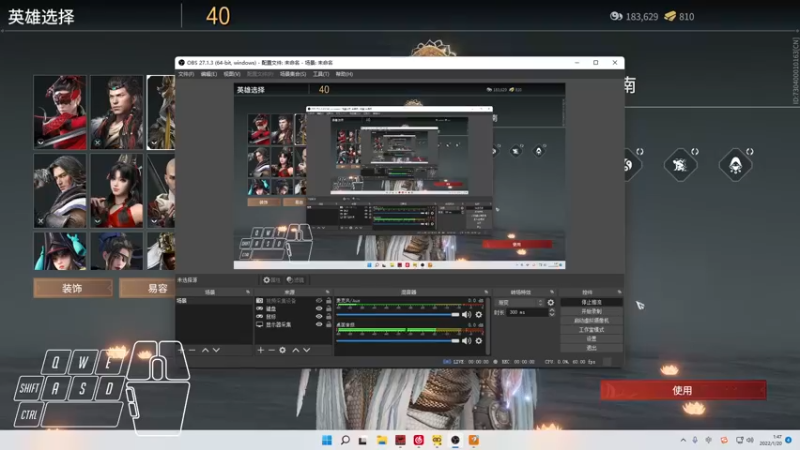Open the transition type dropdown
The width and height of the screenshot is (800, 450).
520,303
